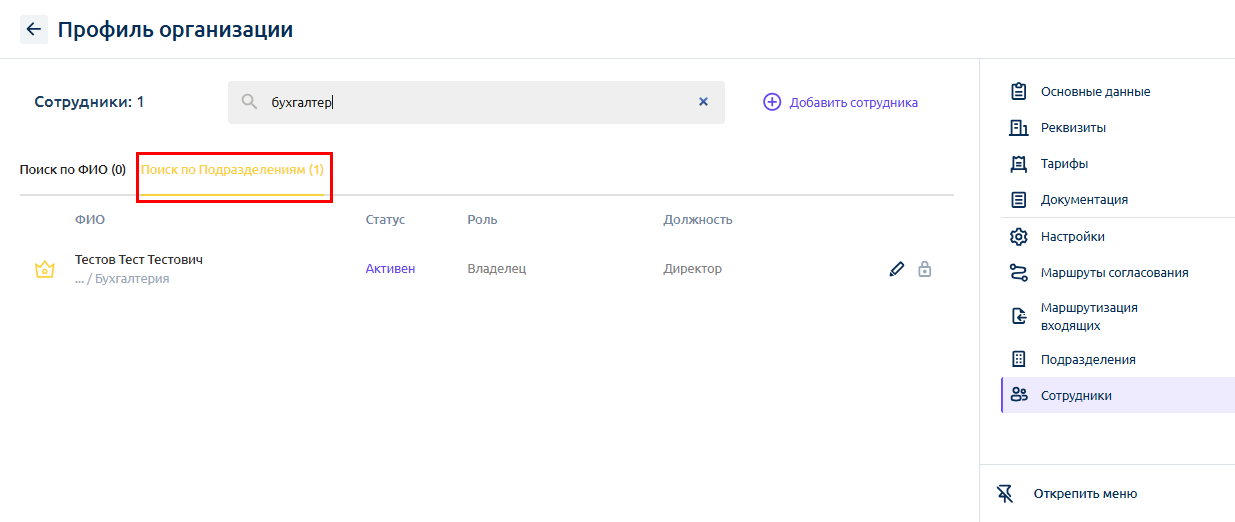Click the lock icon in the employee row

(925, 269)
